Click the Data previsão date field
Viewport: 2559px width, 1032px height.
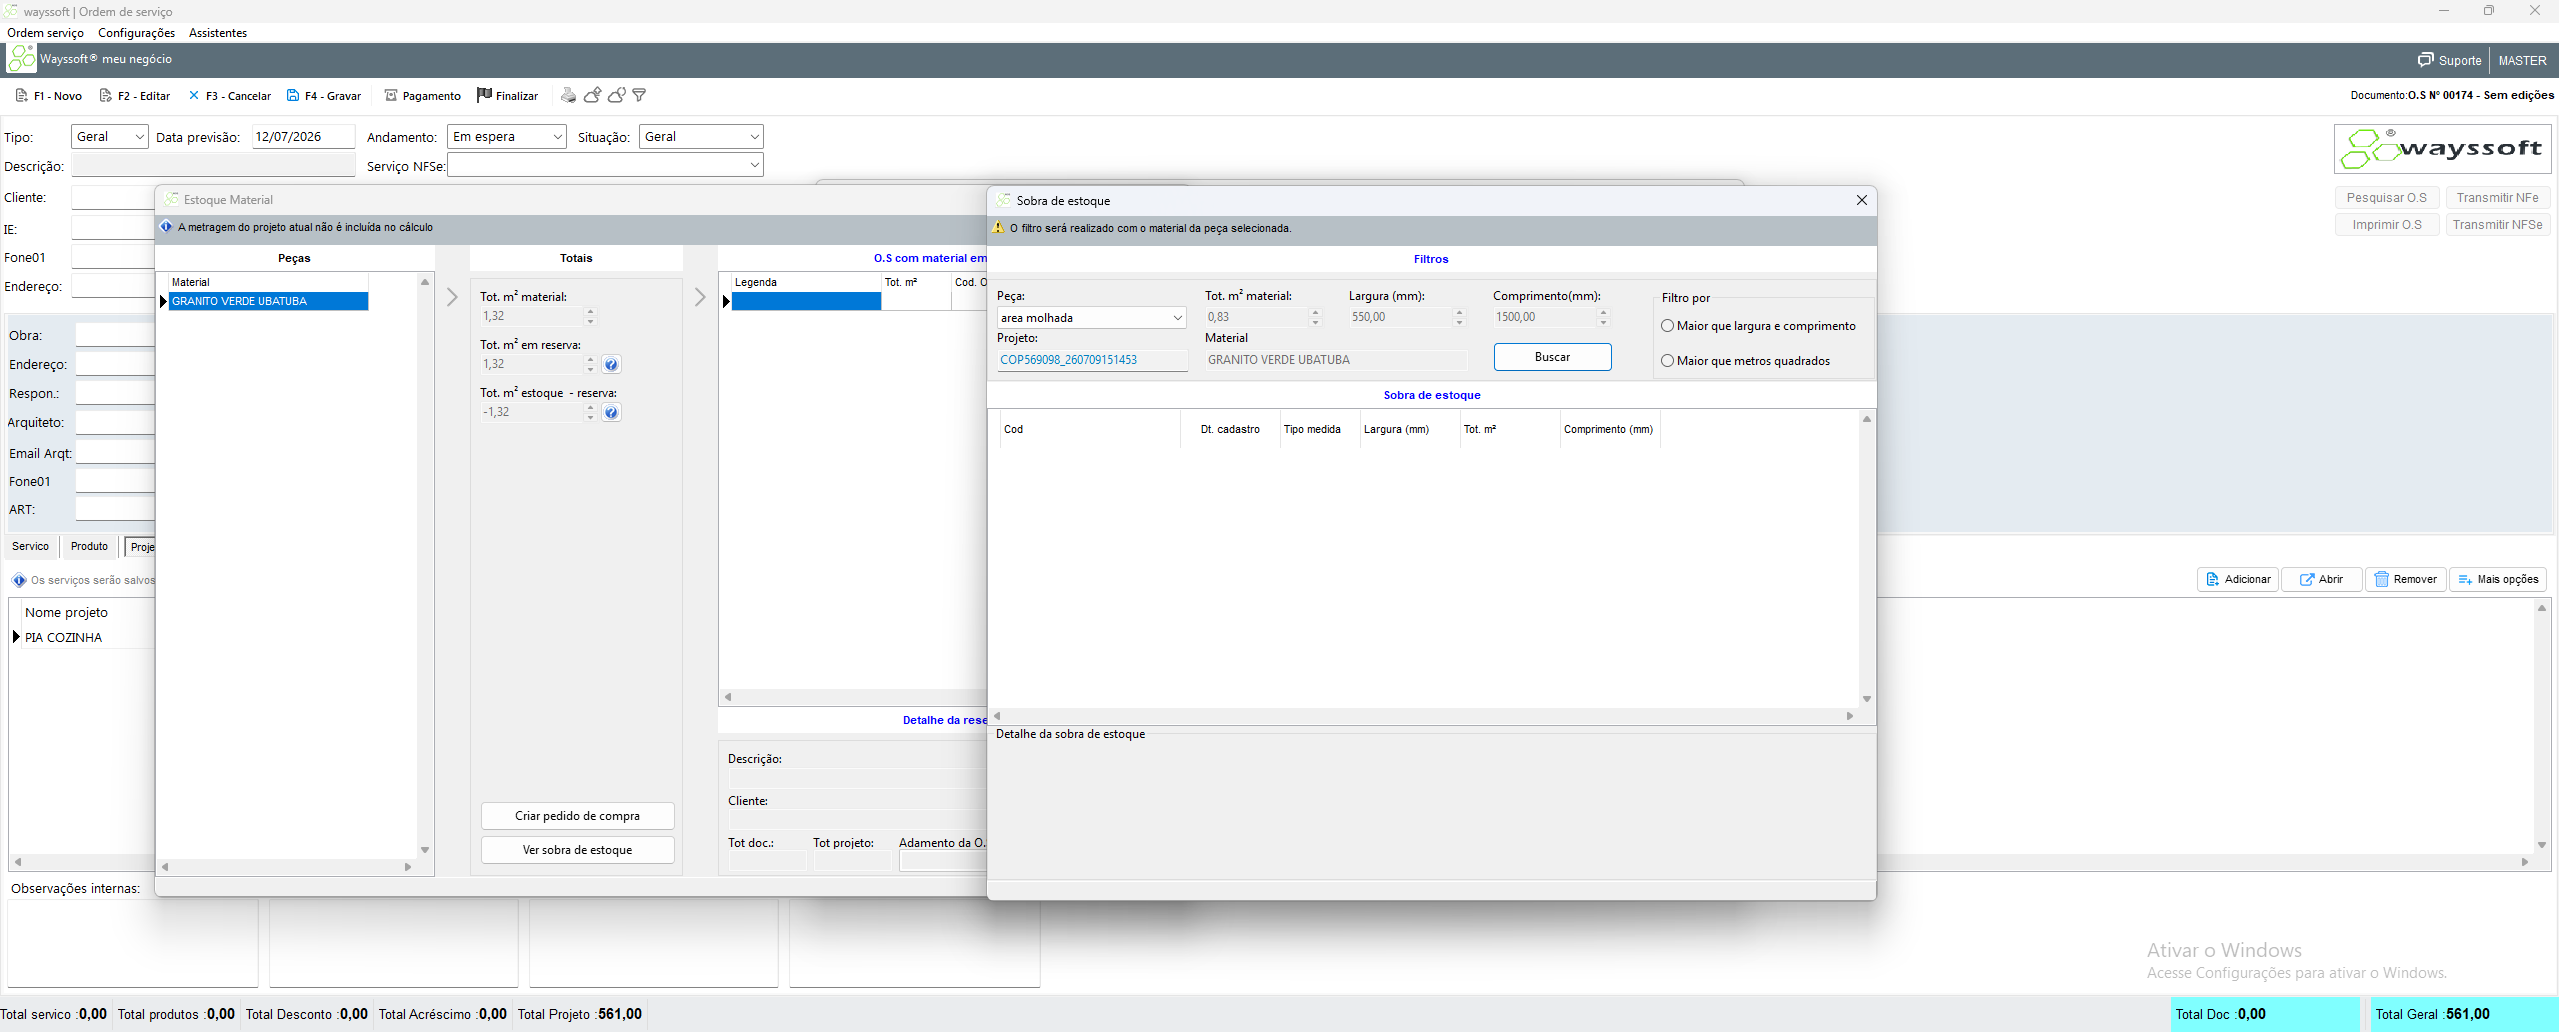coord(303,137)
